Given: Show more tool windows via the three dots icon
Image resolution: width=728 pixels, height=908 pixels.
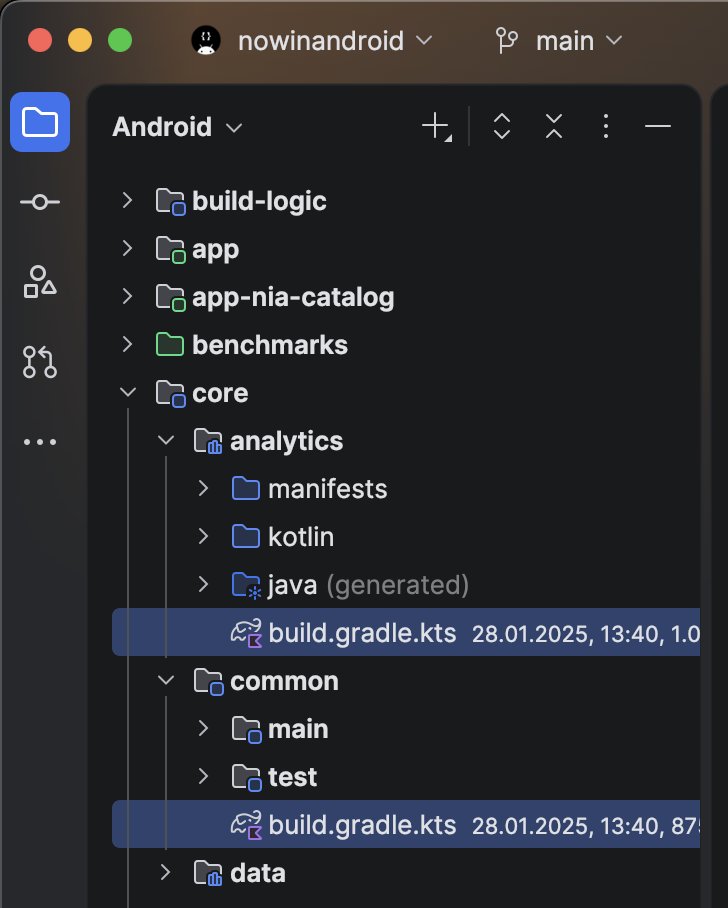Looking at the screenshot, I should (x=40, y=442).
